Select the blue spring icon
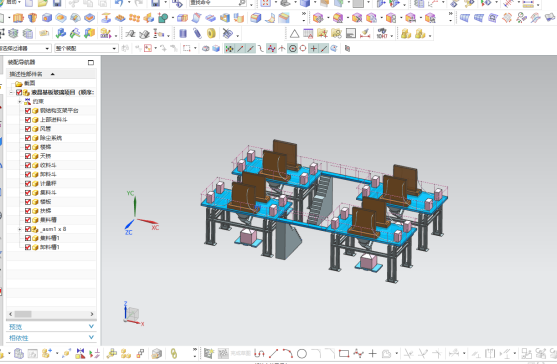 pos(197,34)
